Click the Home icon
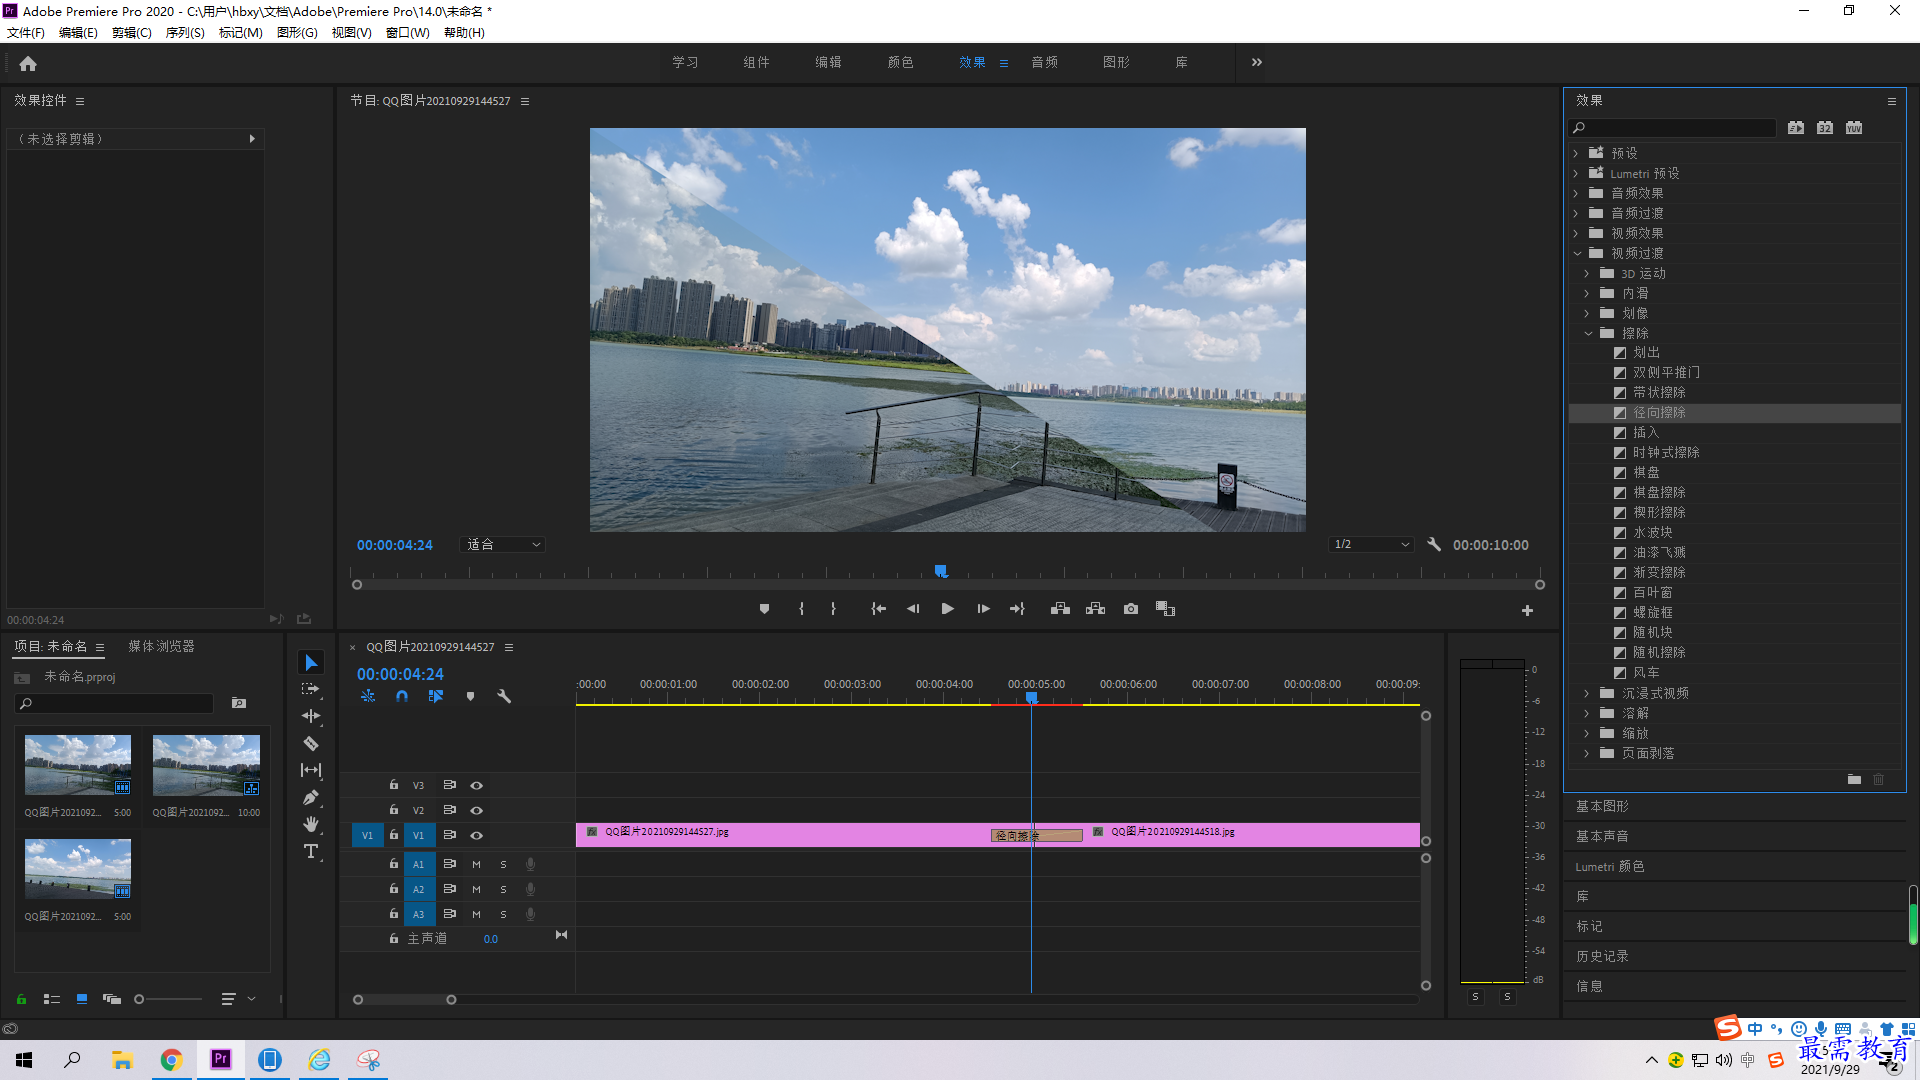The image size is (1920, 1080). pos(28,63)
